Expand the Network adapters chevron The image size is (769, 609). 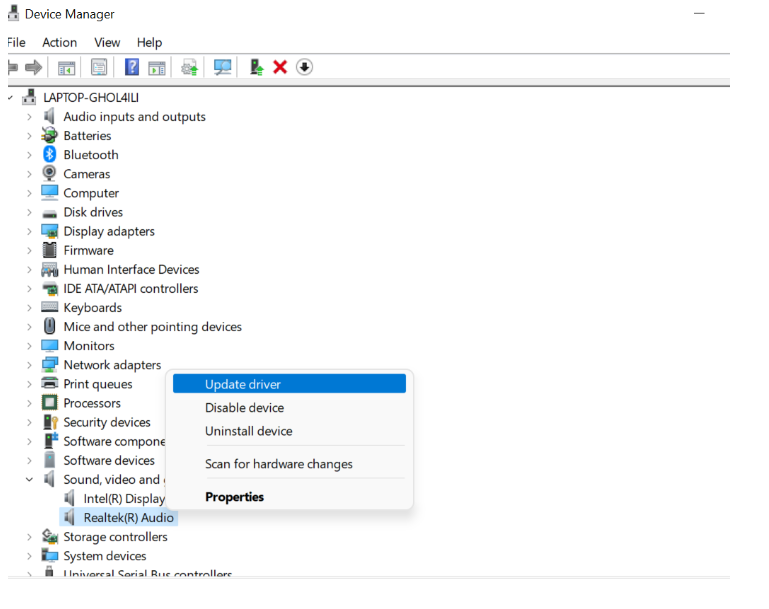tap(29, 365)
